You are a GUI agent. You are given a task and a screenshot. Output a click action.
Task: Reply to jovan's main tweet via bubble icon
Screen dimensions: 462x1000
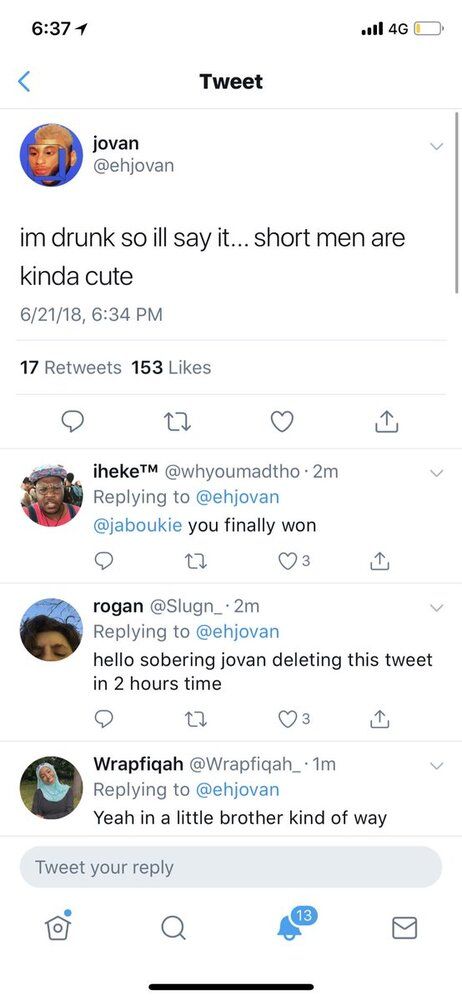[72, 422]
